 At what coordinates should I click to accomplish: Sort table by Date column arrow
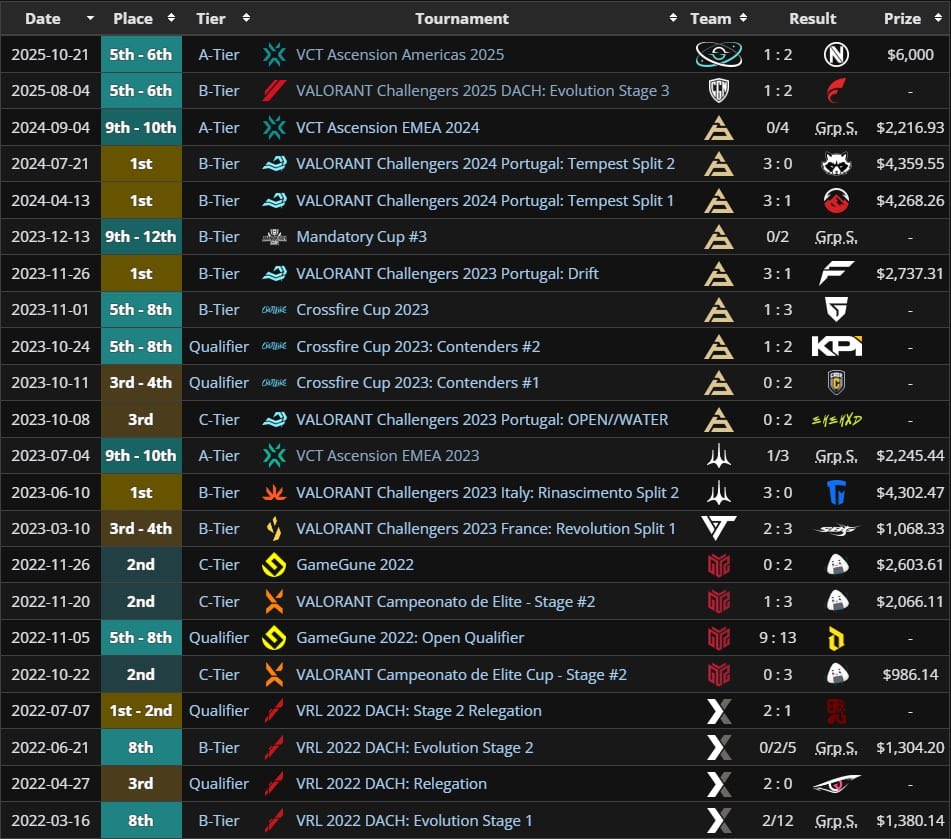90,18
